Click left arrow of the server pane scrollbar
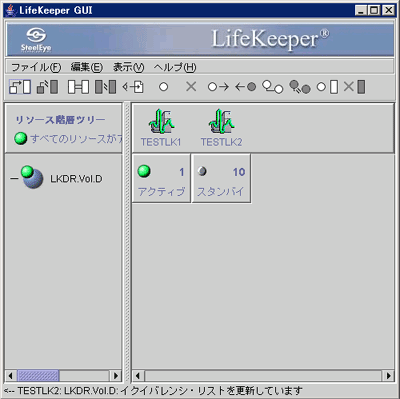 coord(138,376)
